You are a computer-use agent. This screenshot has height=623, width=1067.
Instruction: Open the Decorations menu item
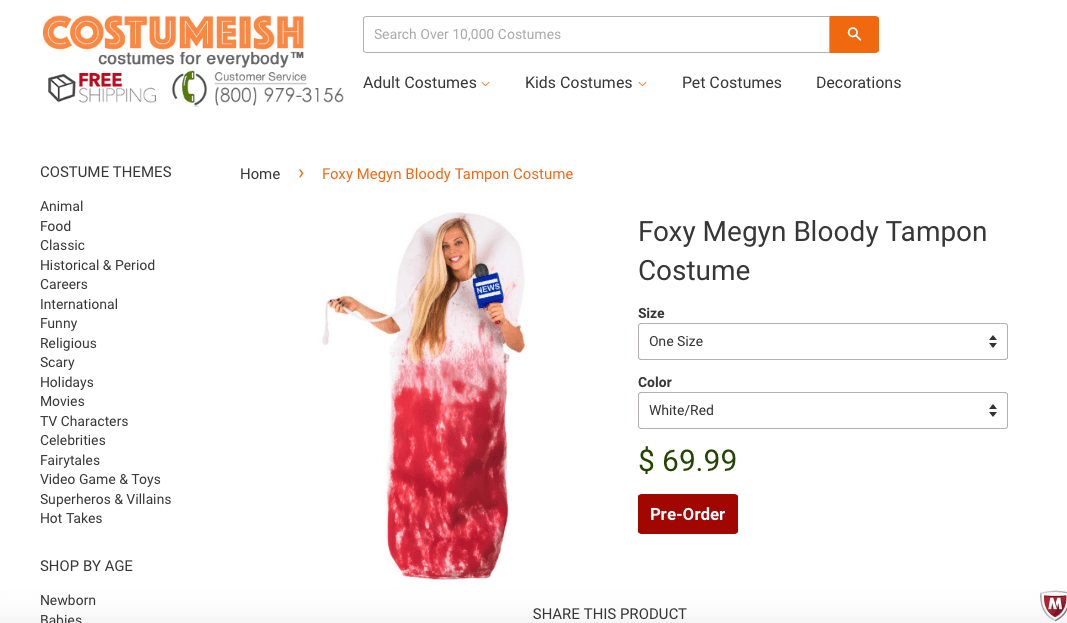[858, 83]
